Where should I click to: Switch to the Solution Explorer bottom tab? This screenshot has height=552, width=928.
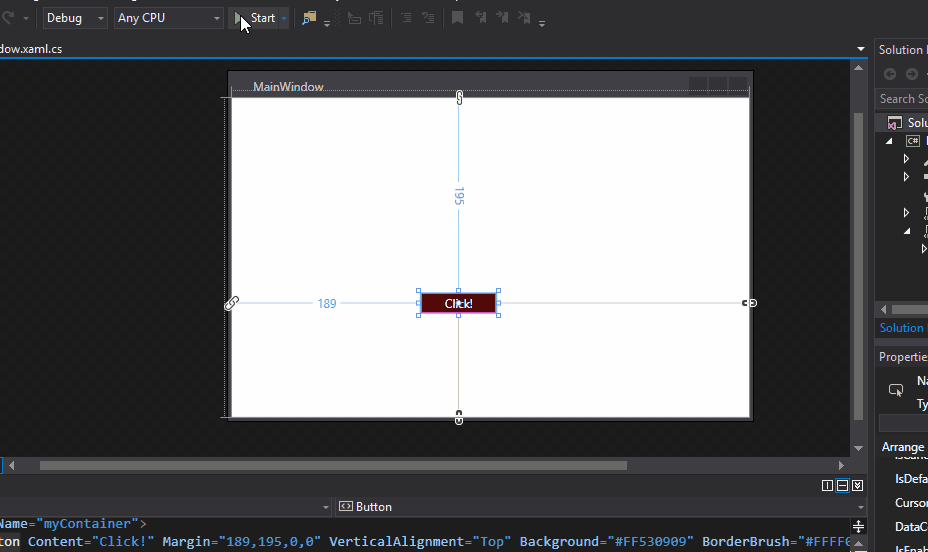click(901, 328)
